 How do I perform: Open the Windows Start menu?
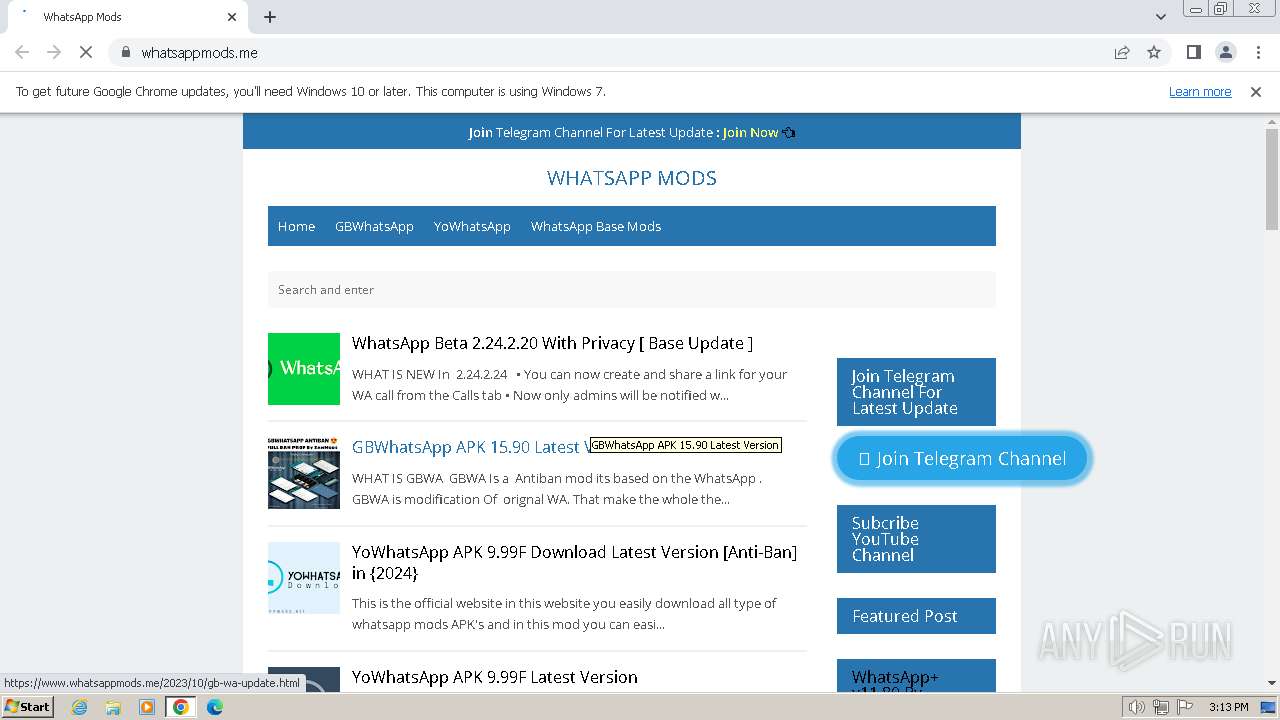[x=27, y=707]
